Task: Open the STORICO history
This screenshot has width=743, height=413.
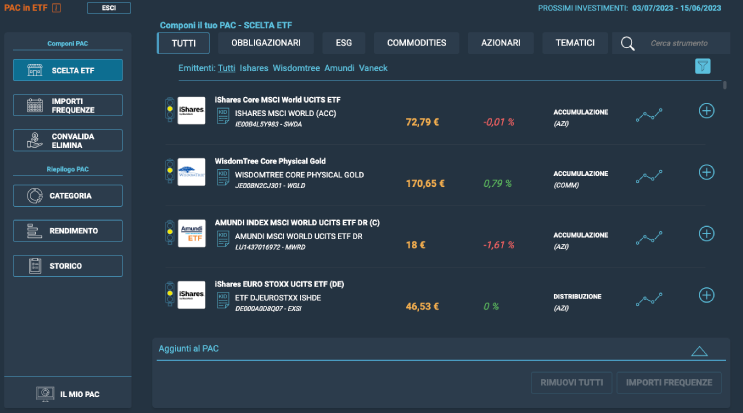Action: (x=68, y=266)
